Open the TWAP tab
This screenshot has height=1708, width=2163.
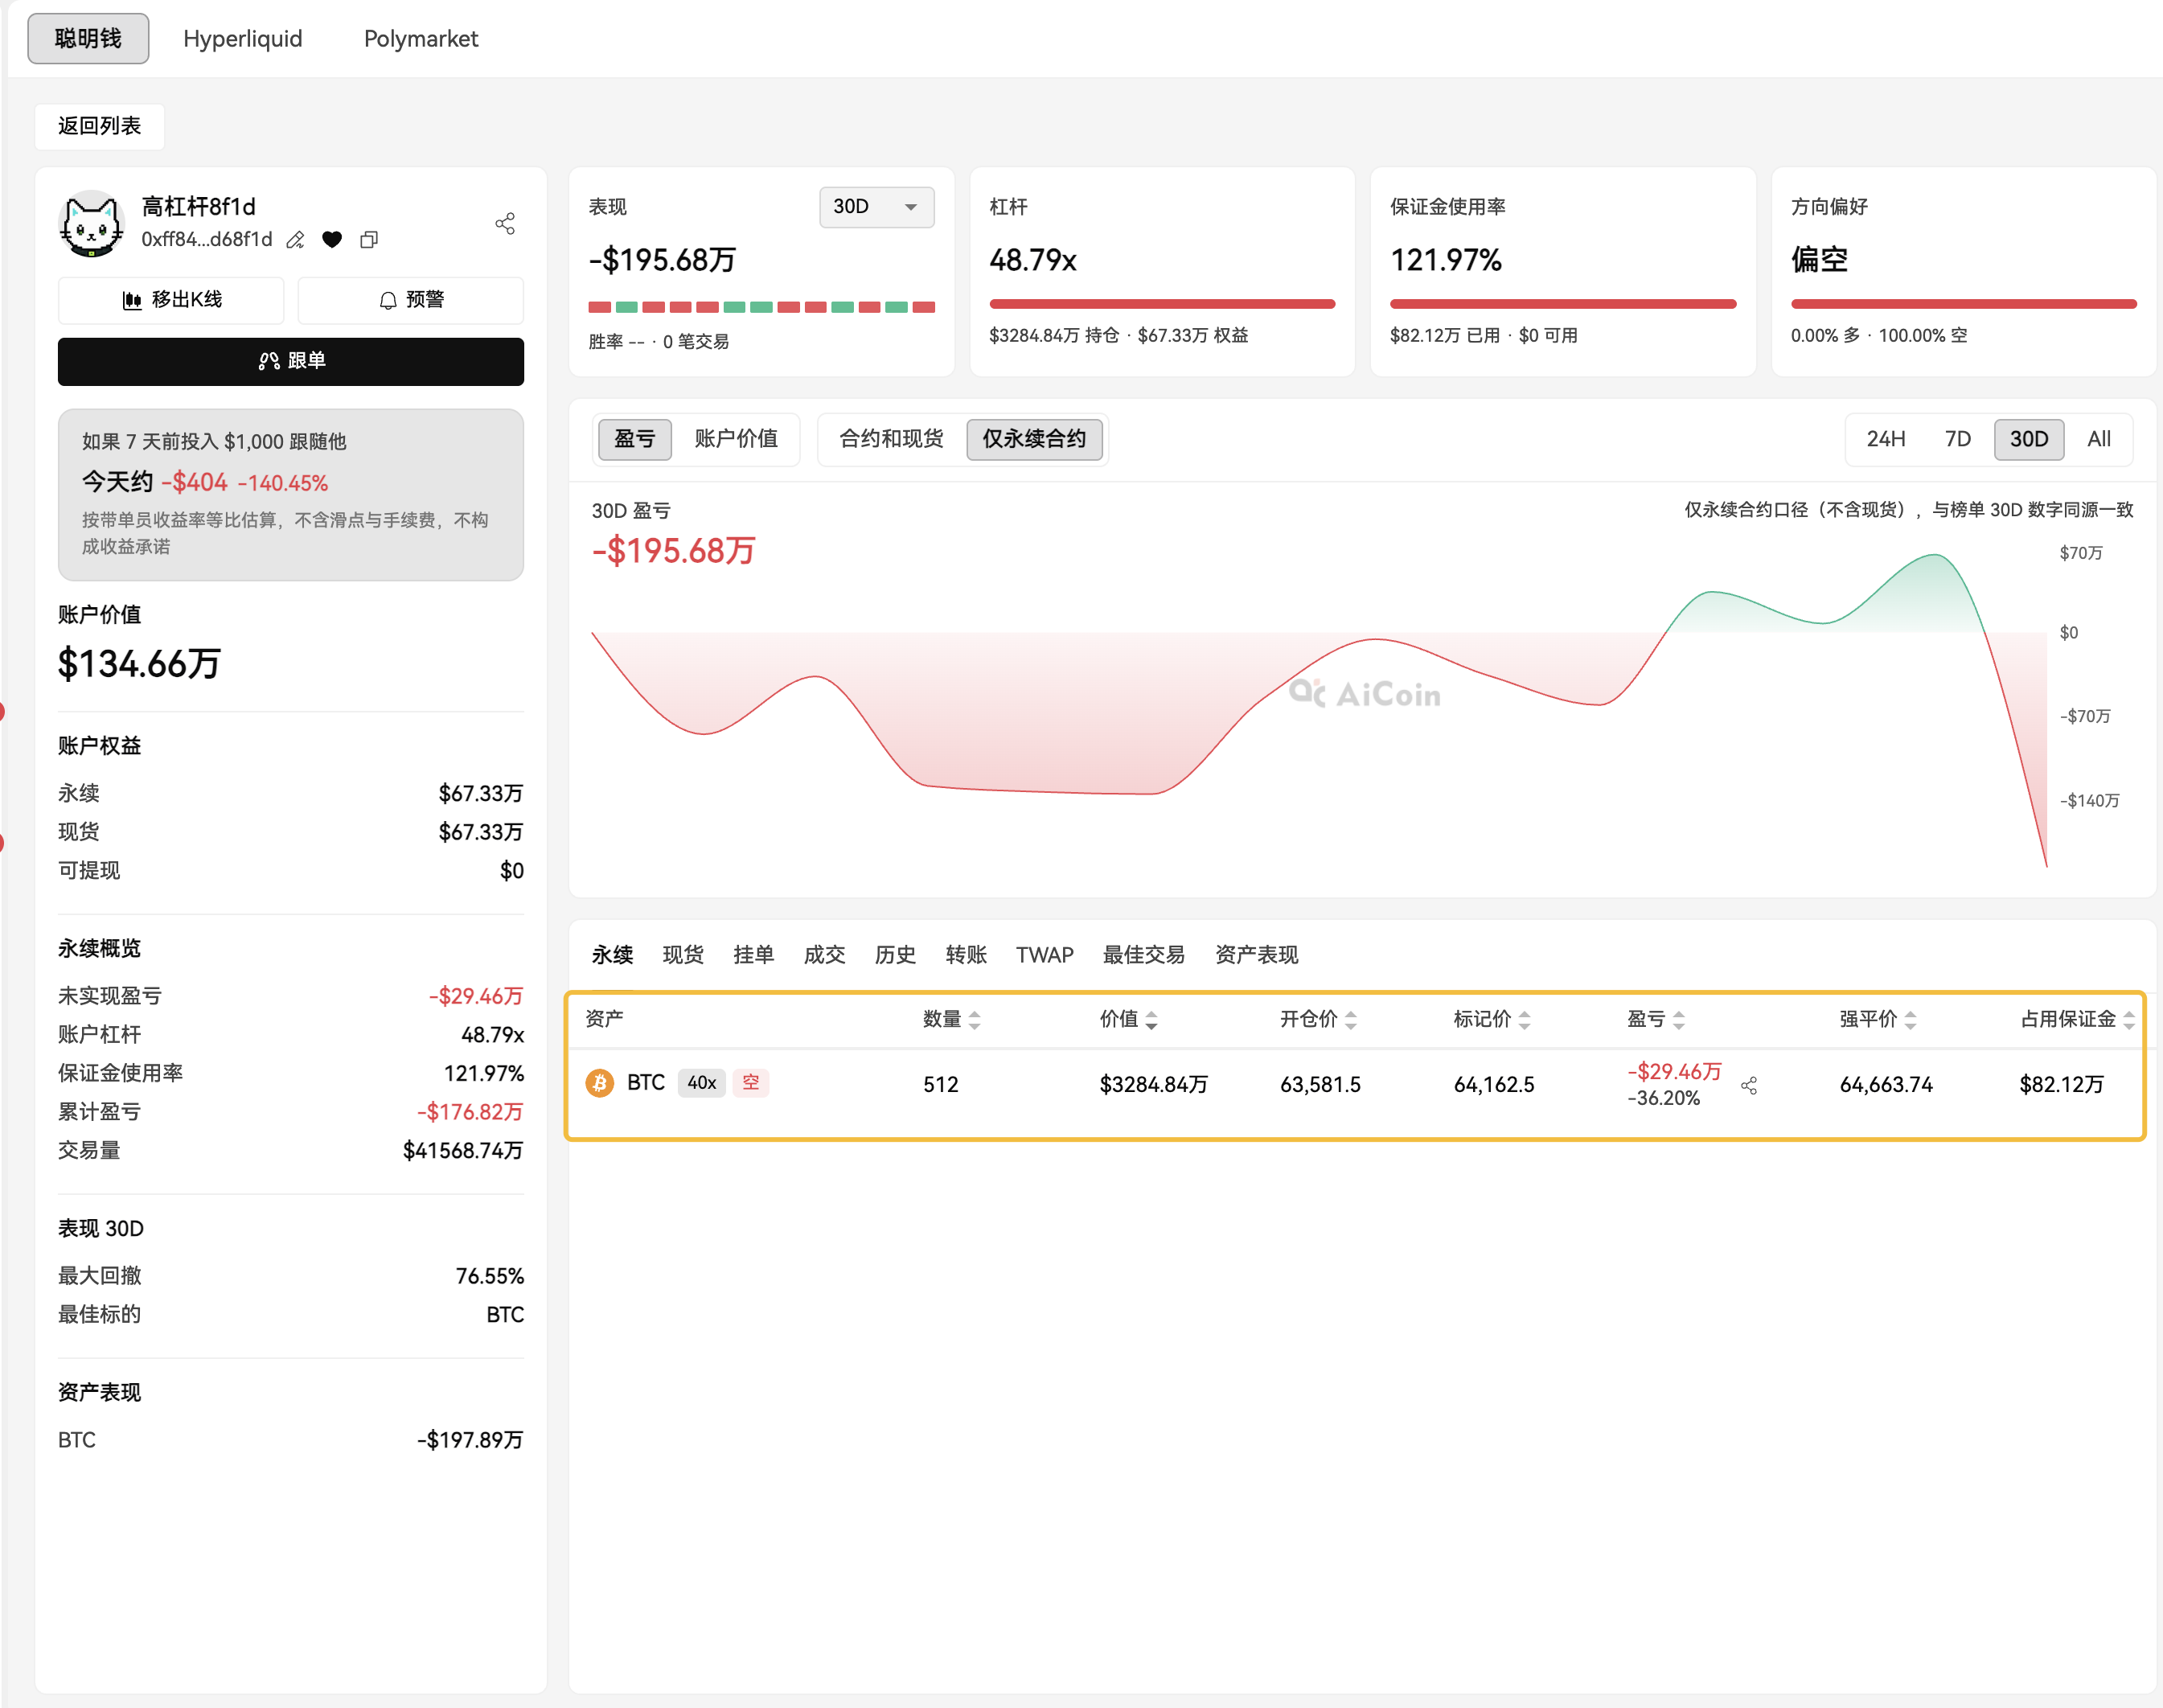click(1044, 955)
